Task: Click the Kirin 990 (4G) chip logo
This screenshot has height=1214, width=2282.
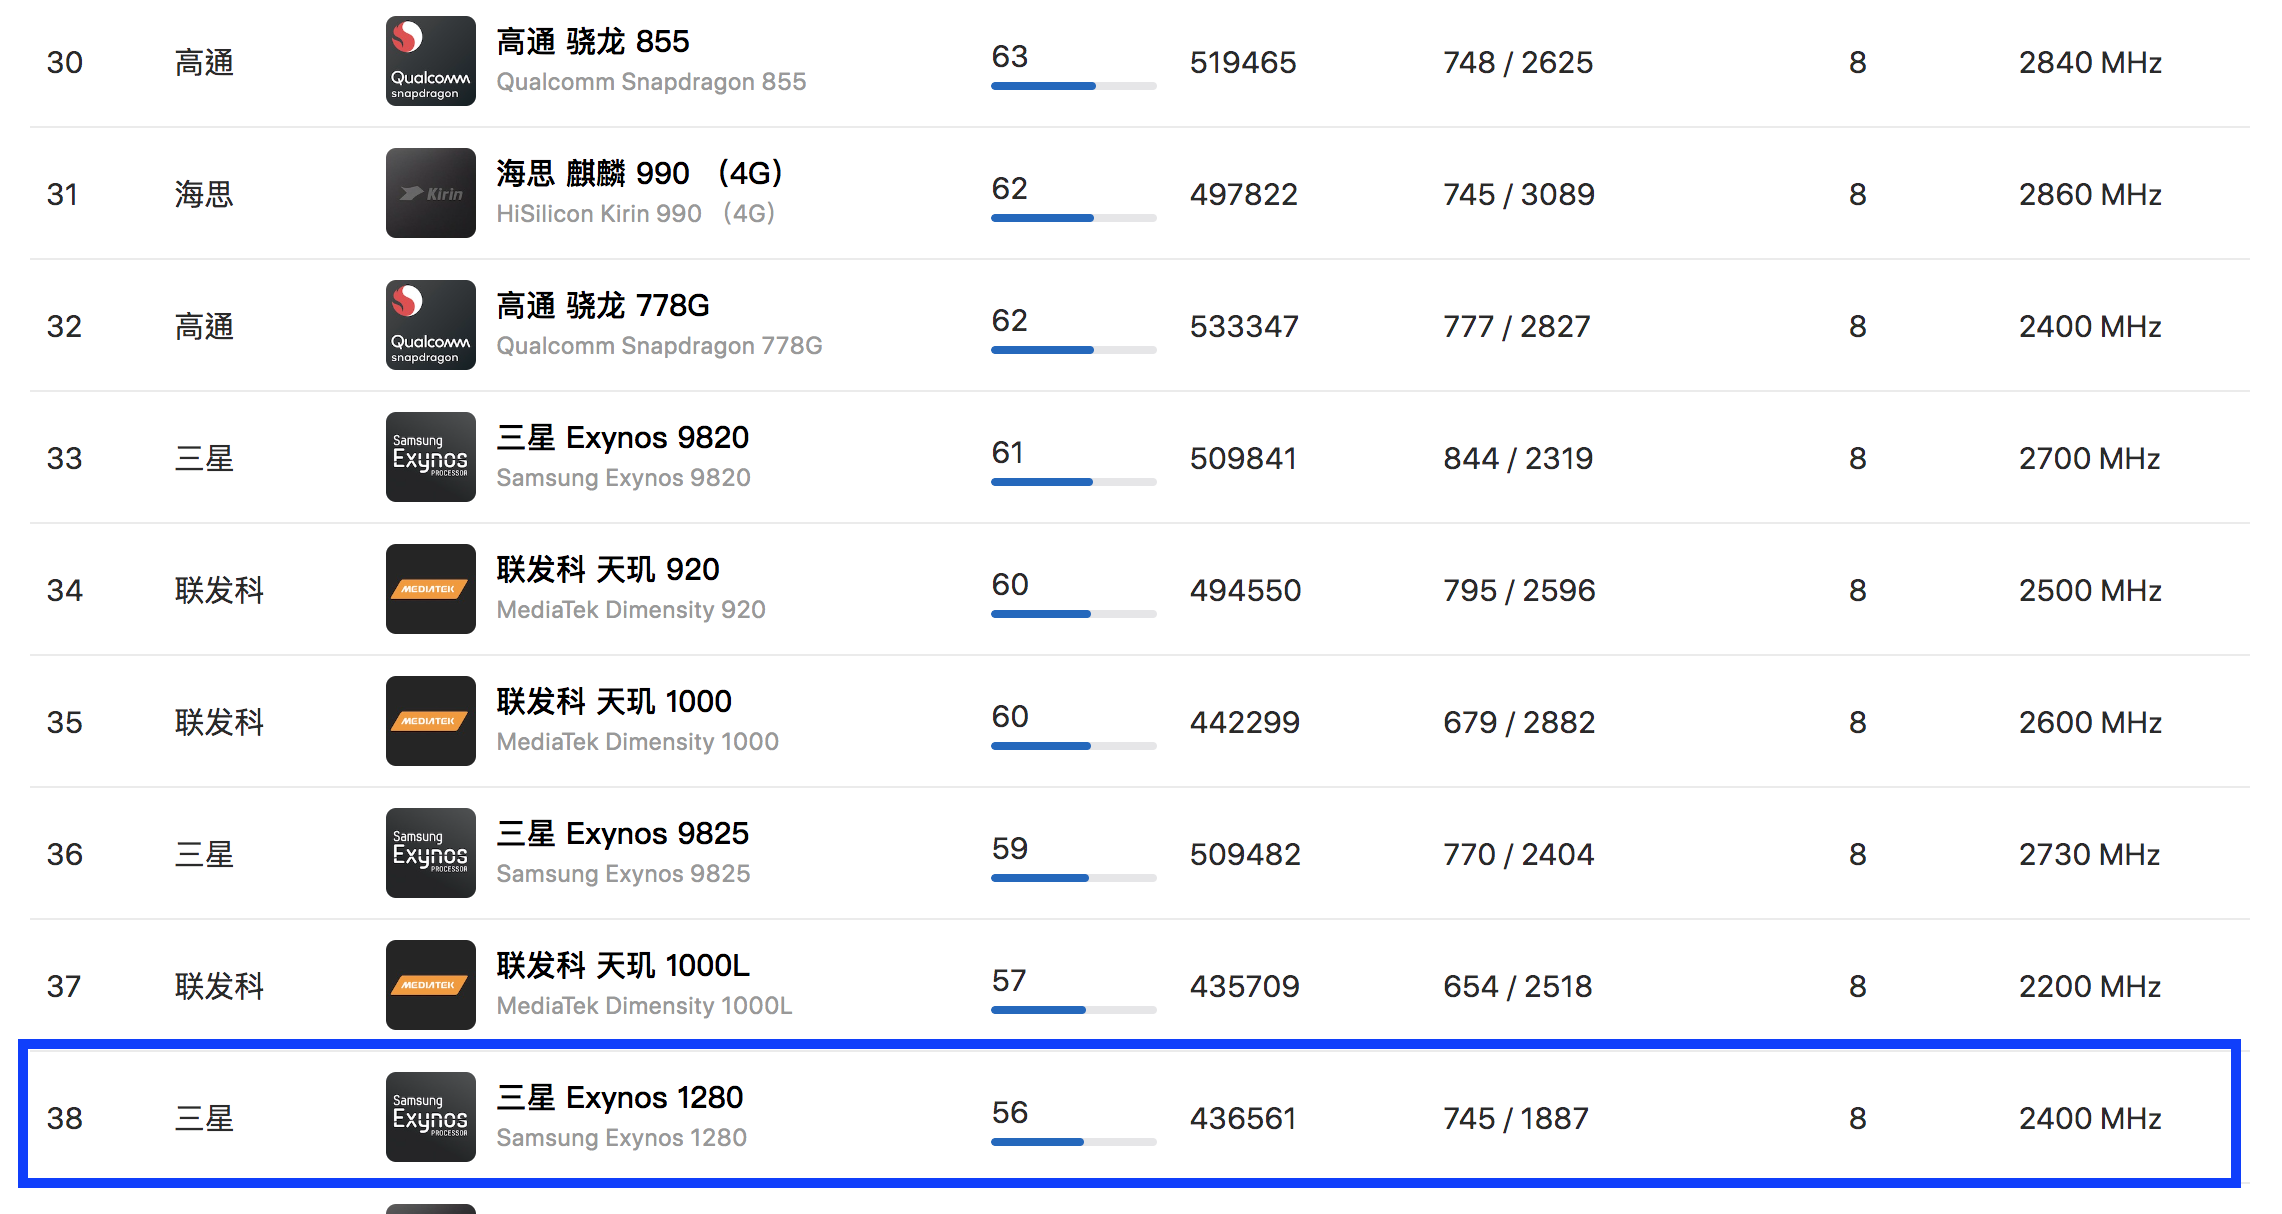Action: click(x=431, y=193)
